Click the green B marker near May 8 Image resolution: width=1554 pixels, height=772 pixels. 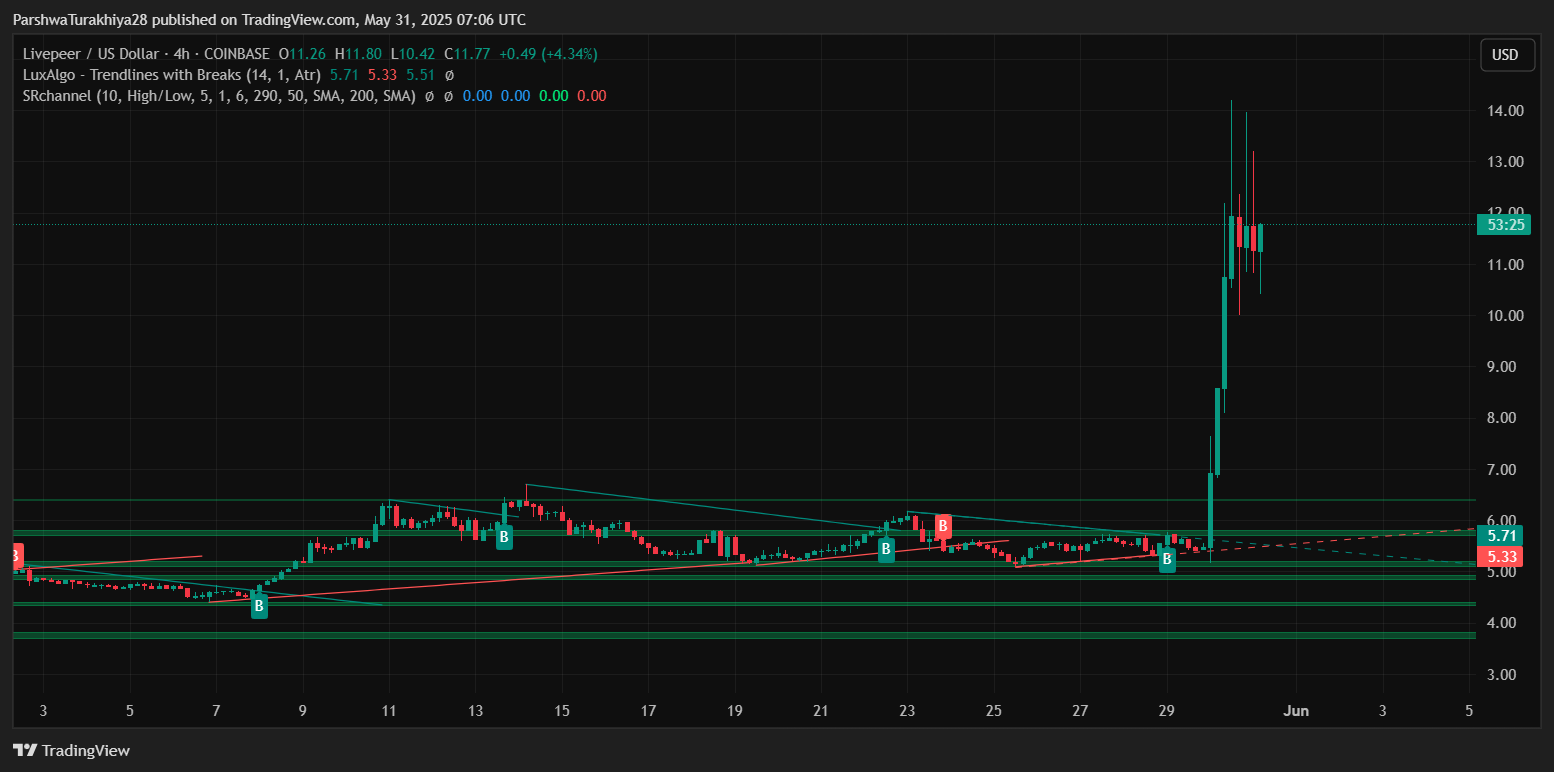(259, 605)
